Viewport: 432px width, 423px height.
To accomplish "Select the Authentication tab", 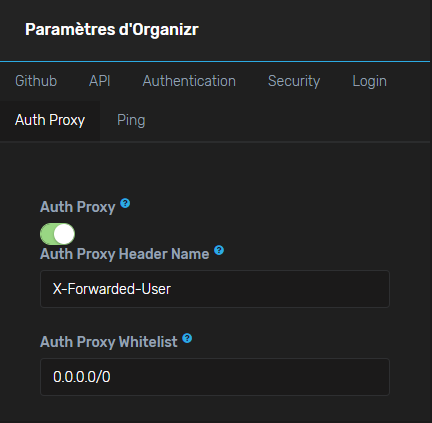I will point(189,81).
